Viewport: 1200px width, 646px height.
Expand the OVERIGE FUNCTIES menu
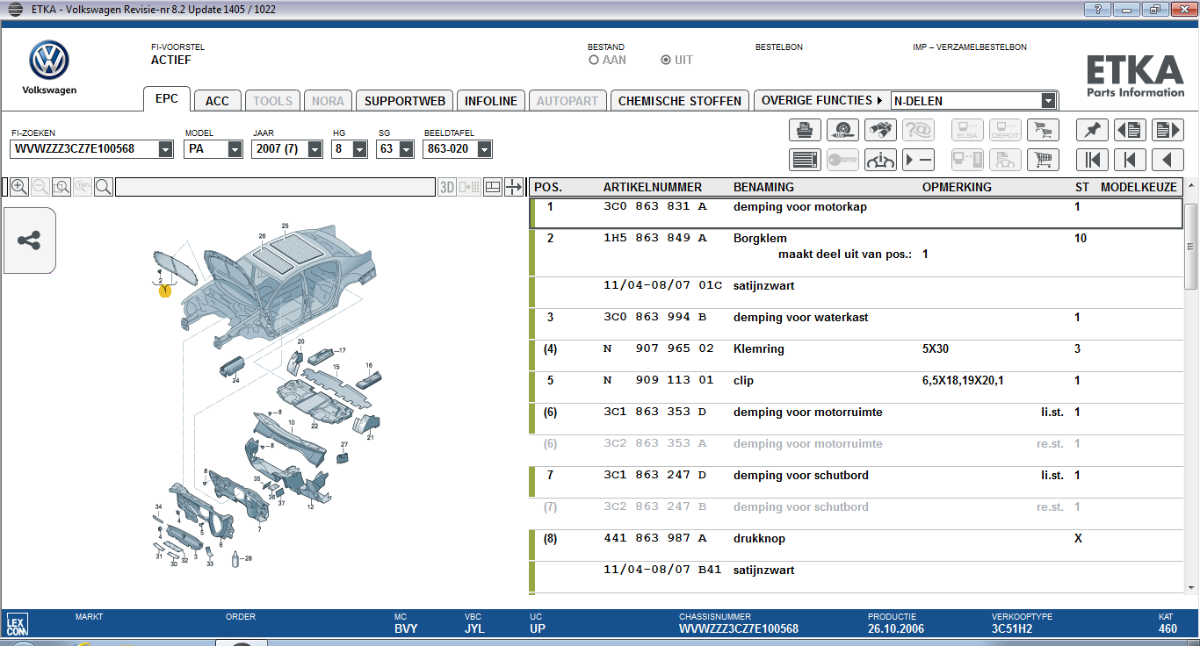821,100
